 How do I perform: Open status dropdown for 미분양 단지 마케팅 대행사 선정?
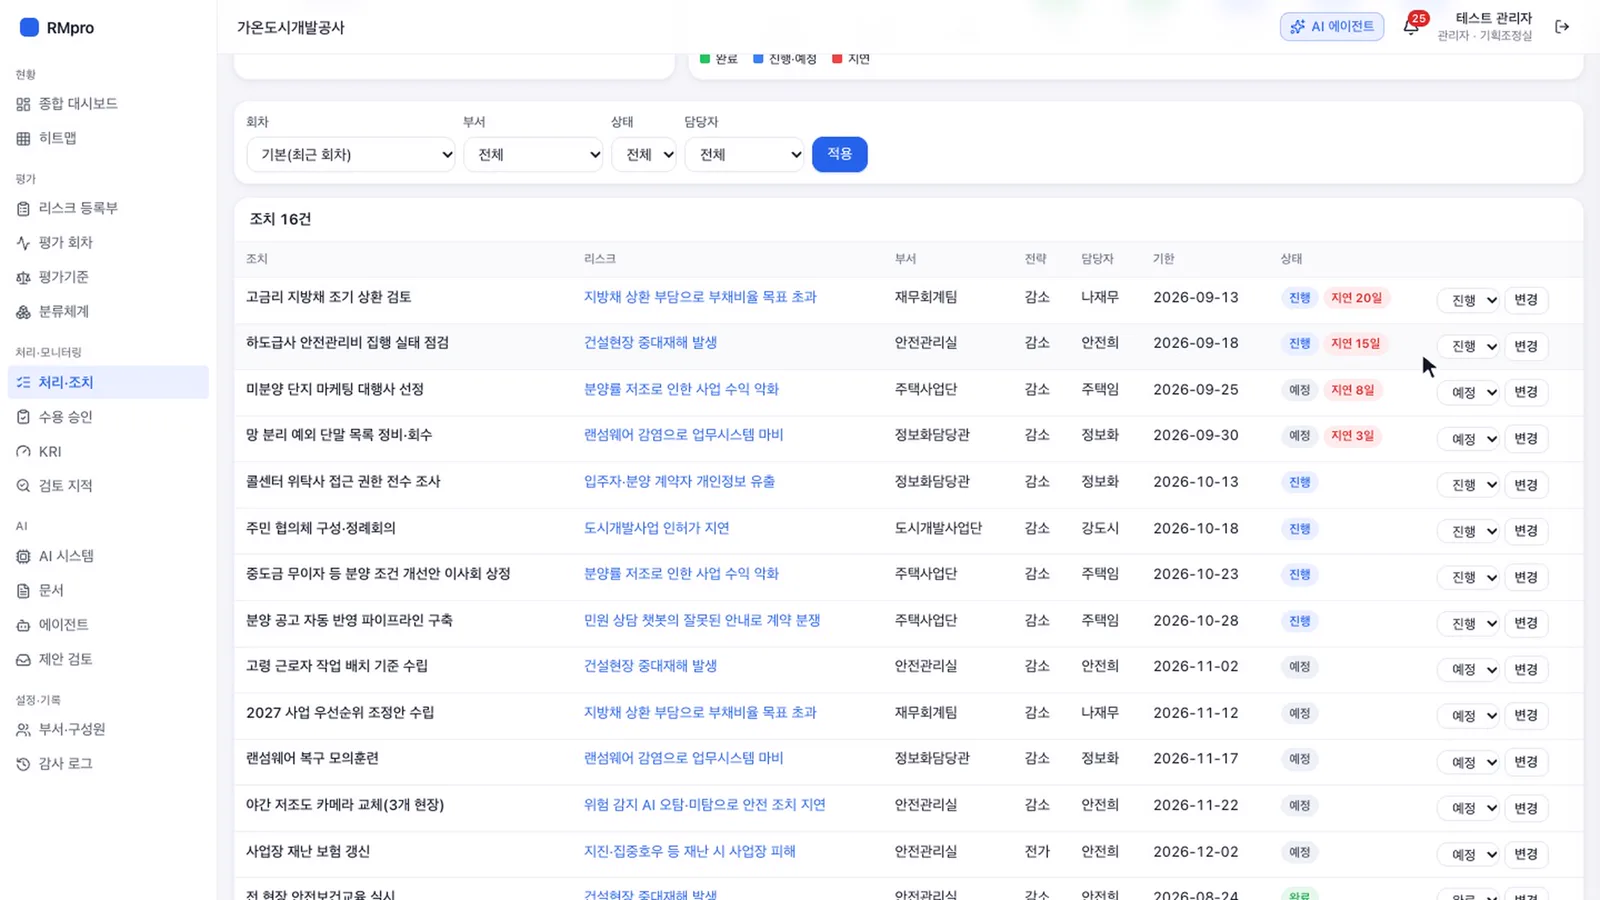pos(1468,392)
